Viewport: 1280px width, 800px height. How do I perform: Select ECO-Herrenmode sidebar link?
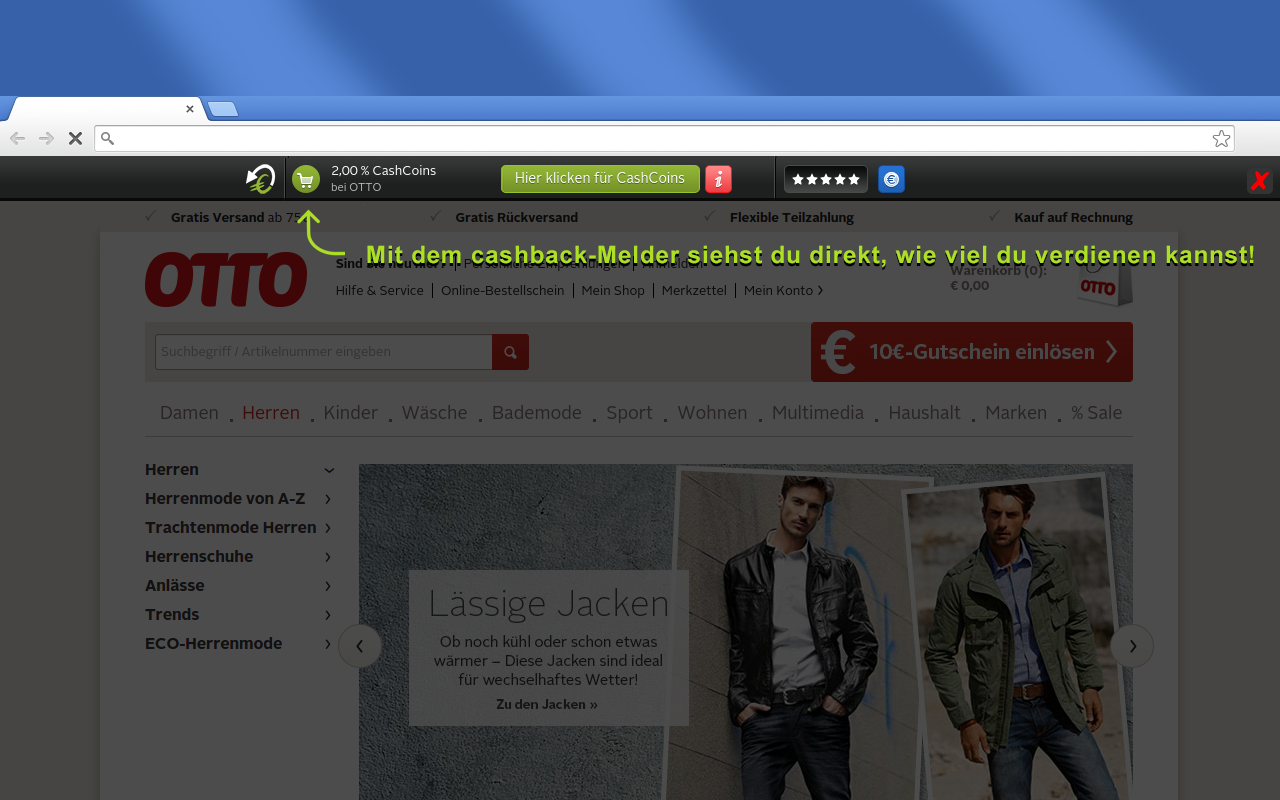point(214,643)
